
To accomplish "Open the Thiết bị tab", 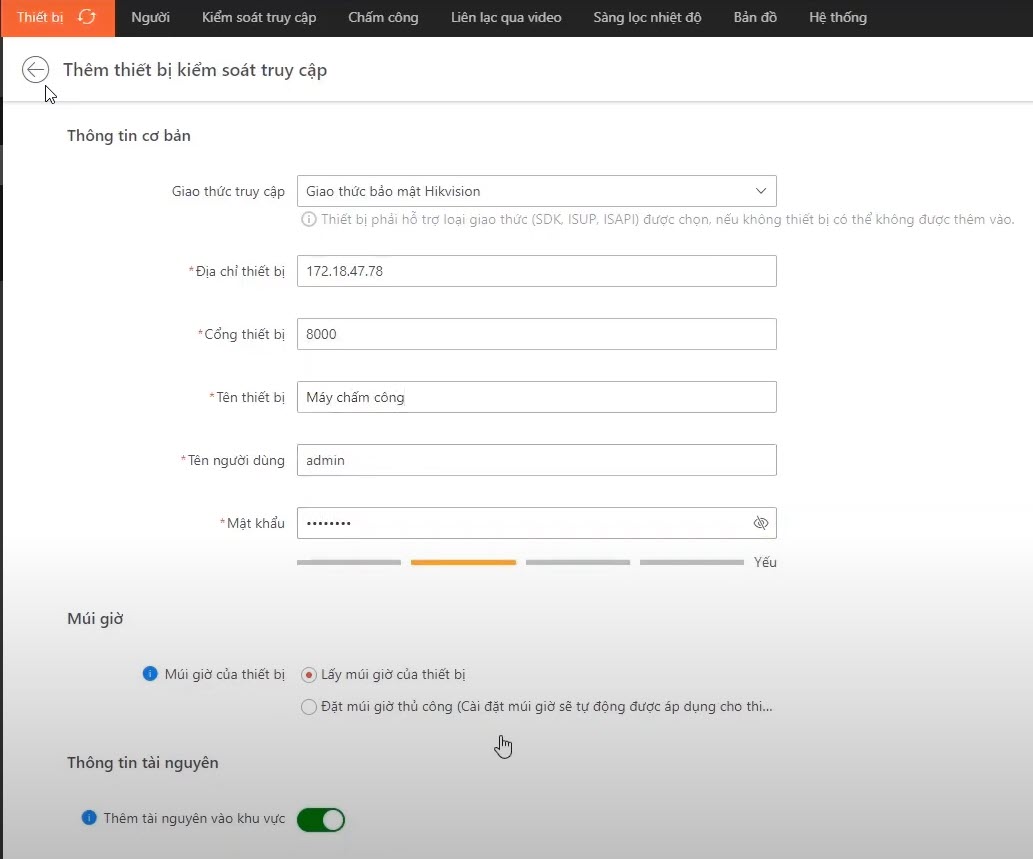I will [40, 17].
